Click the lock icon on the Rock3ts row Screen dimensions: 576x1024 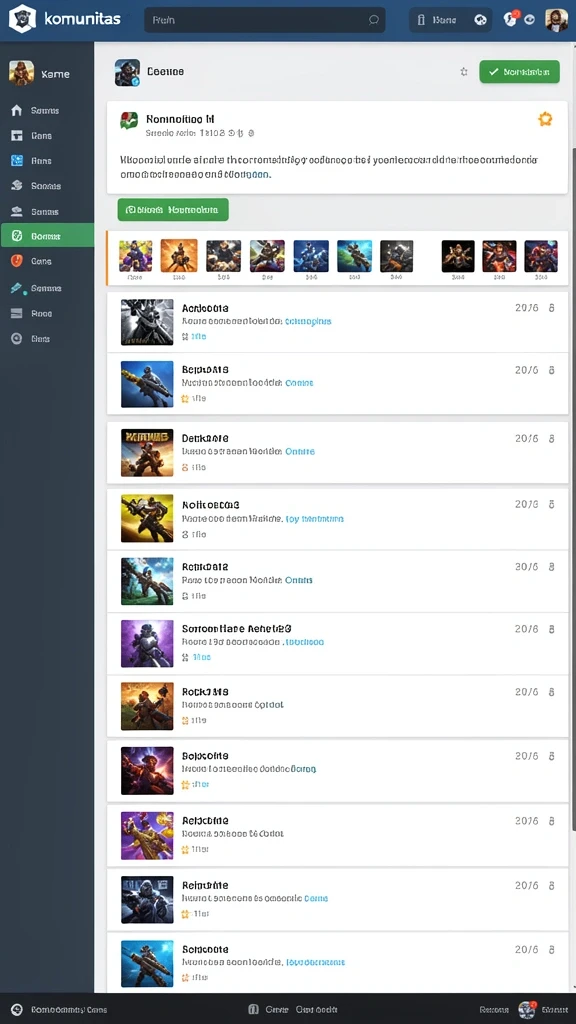click(551, 692)
